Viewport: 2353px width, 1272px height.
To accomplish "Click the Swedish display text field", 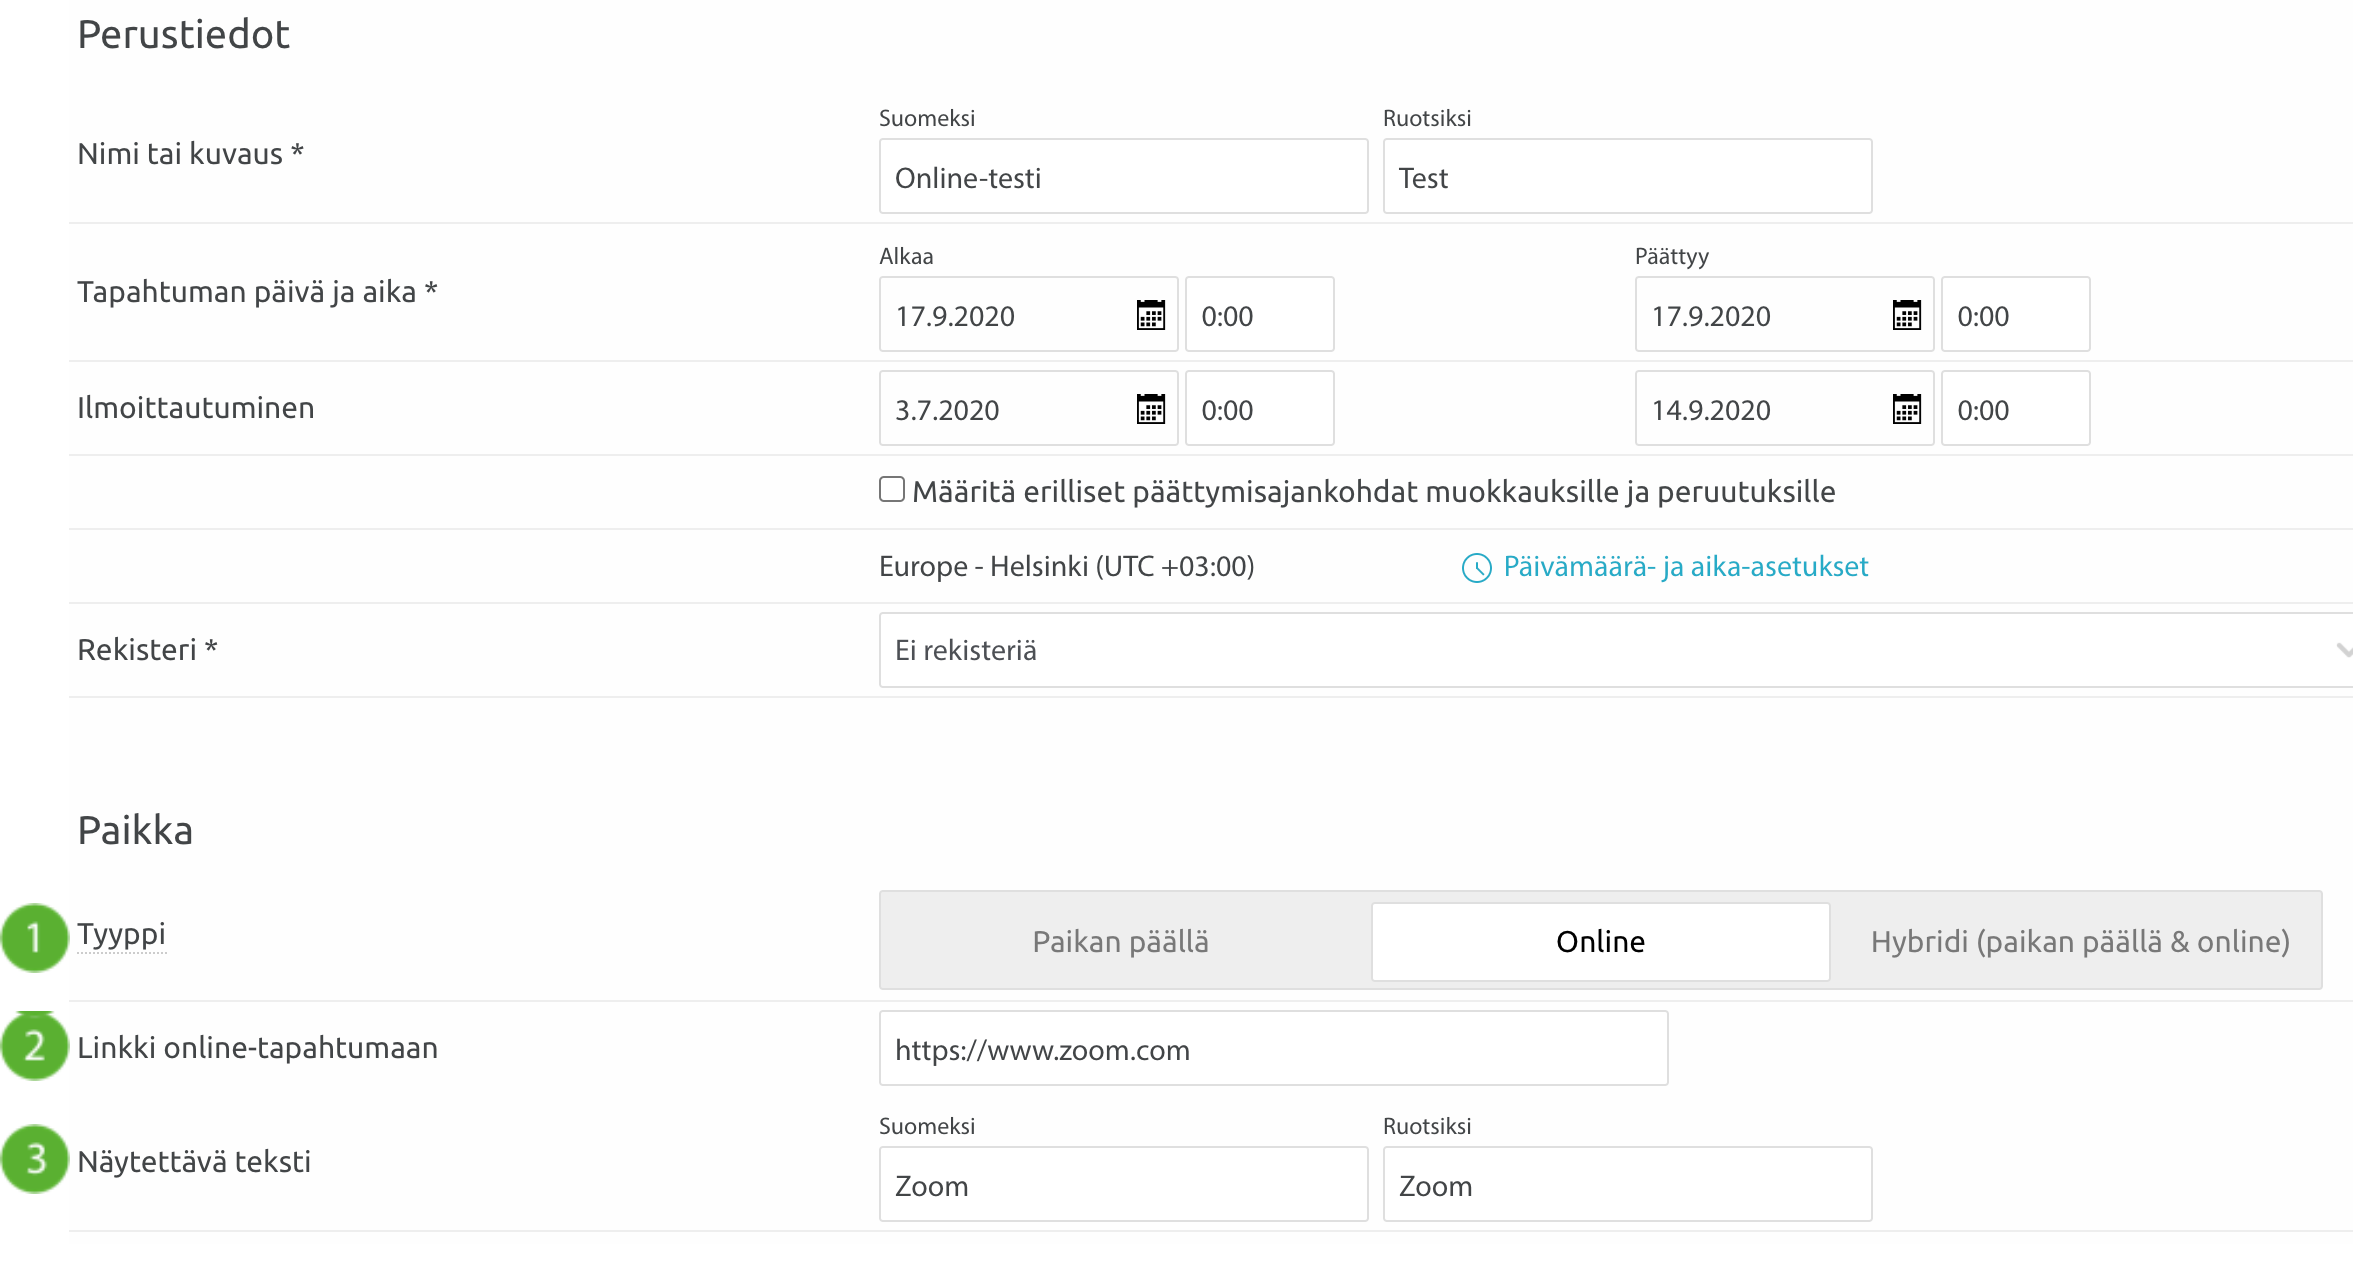I will [x=1627, y=1185].
